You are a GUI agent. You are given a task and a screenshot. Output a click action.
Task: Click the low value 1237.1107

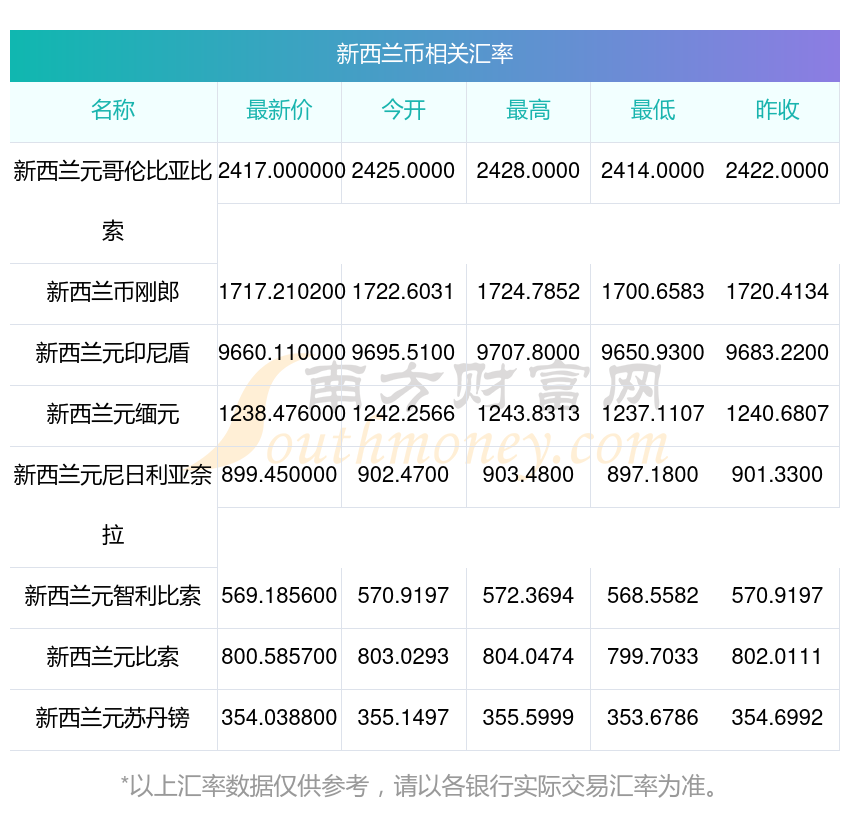coord(653,414)
